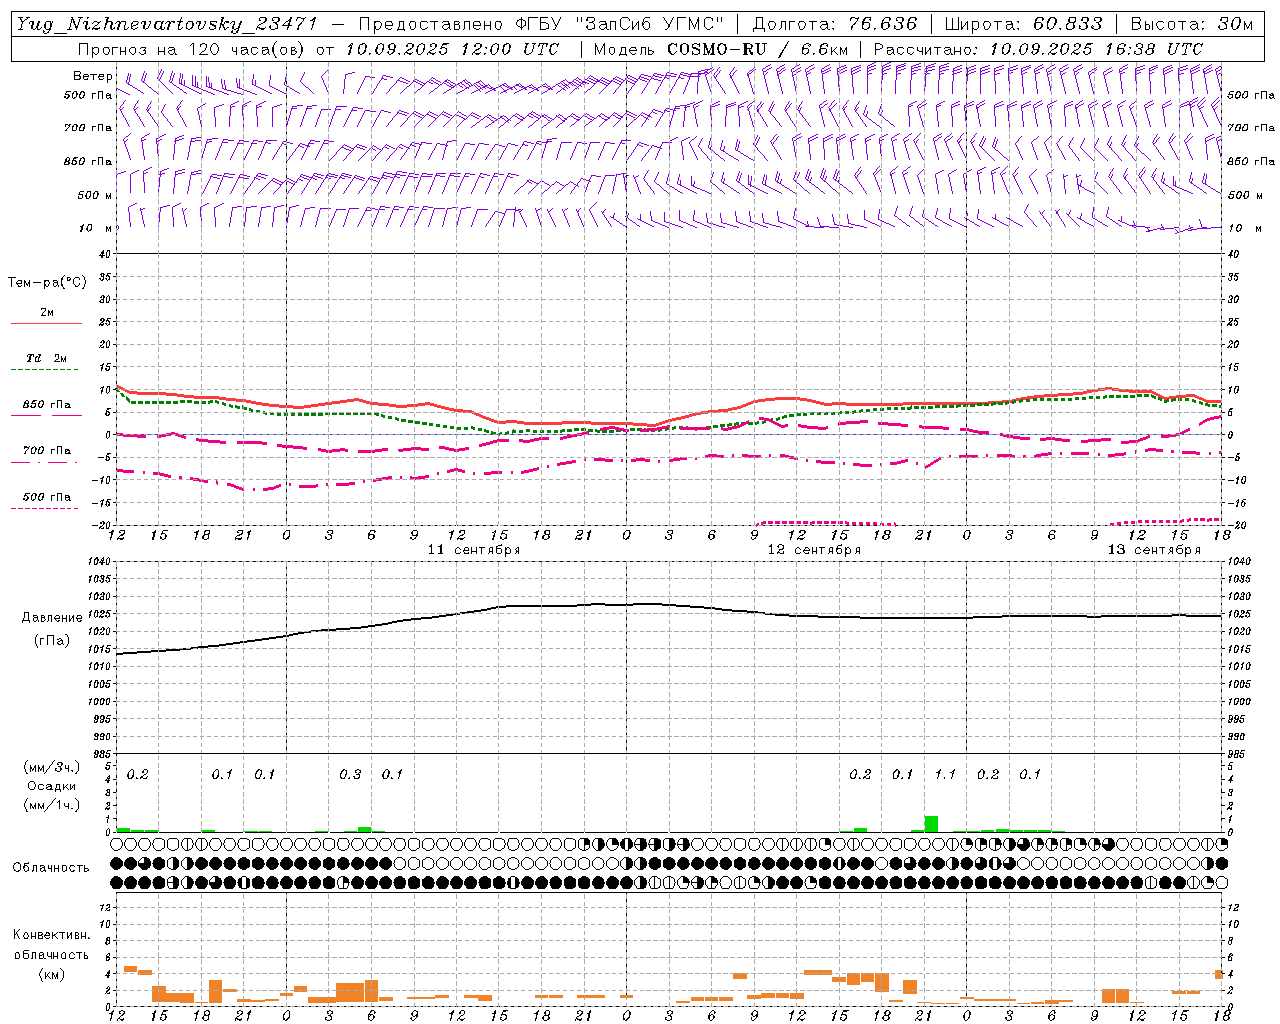Click the Модель COSMO-RU / 6.6км label
1280x1024 pixels.
point(721,49)
